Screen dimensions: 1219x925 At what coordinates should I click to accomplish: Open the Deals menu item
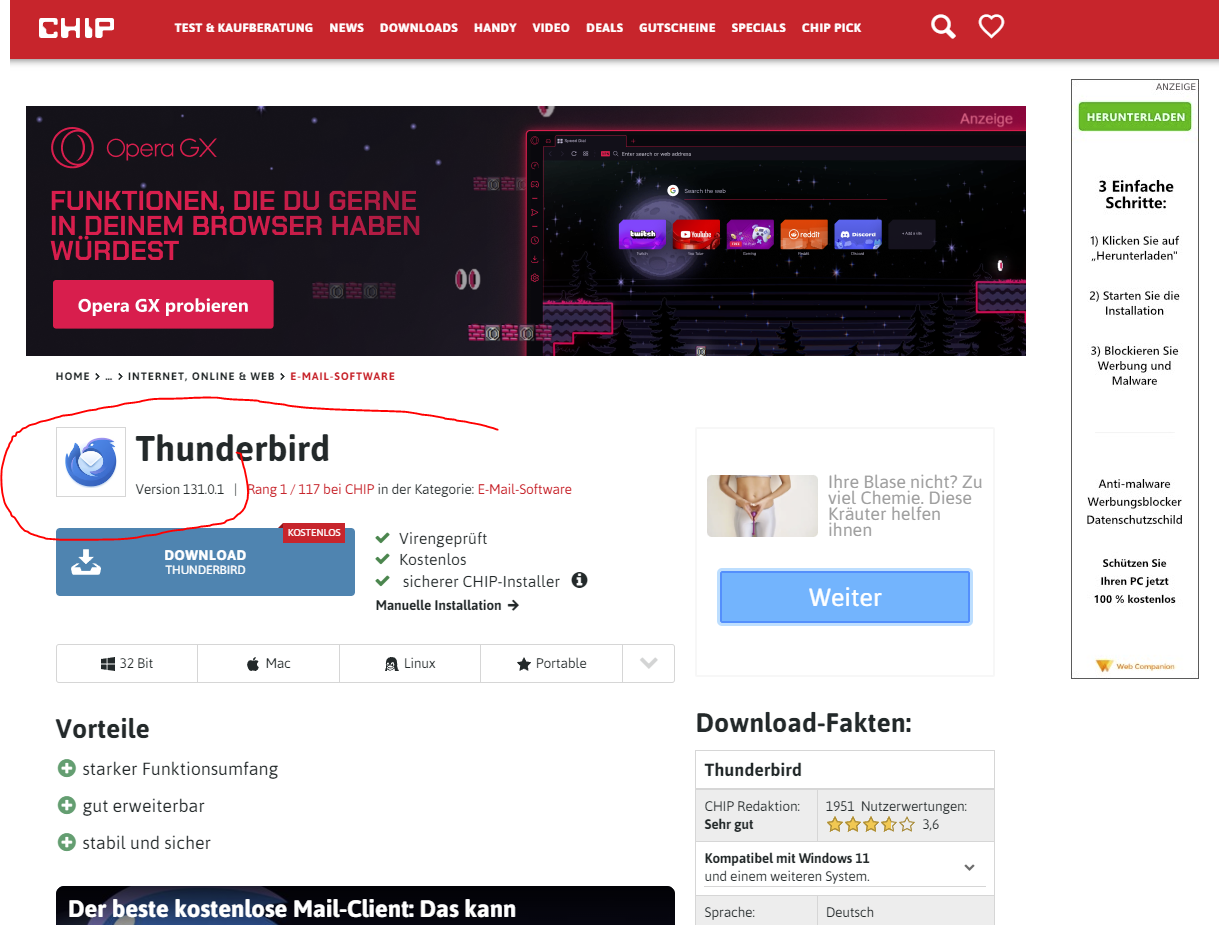point(604,28)
